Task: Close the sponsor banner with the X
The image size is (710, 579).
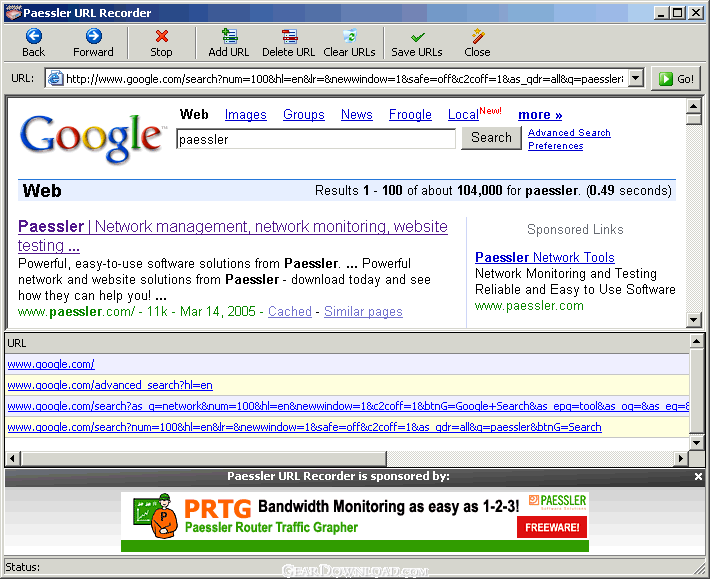Action: click(x=698, y=476)
